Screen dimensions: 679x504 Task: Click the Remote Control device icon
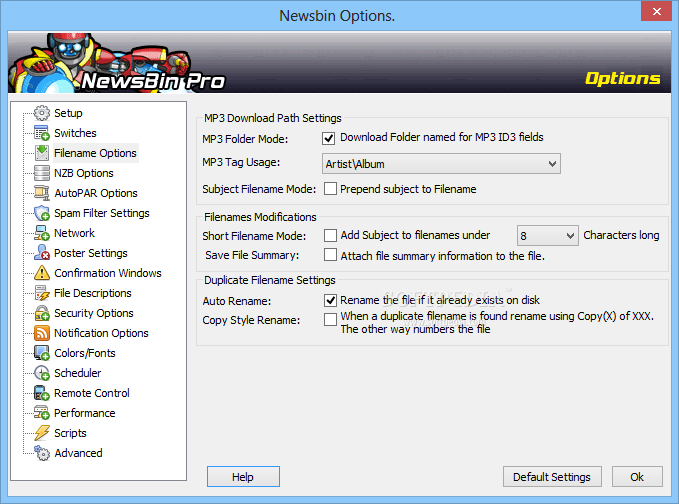click(x=42, y=393)
